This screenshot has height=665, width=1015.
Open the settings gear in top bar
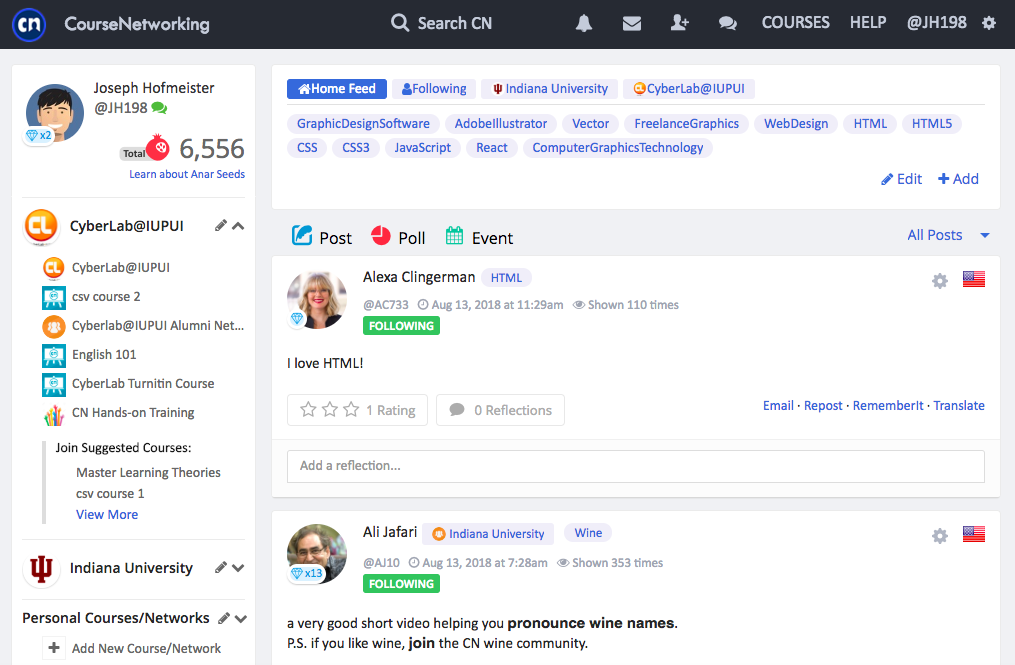click(988, 23)
